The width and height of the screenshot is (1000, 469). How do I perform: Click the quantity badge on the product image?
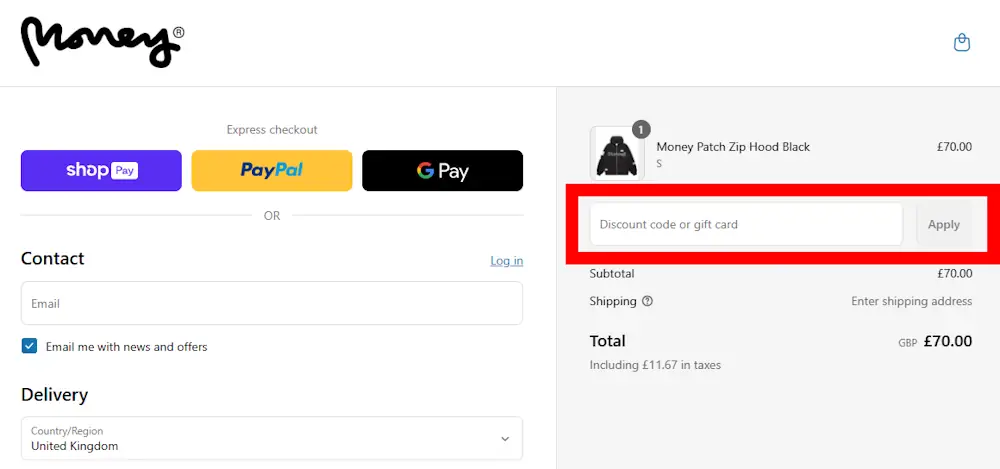tap(641, 129)
